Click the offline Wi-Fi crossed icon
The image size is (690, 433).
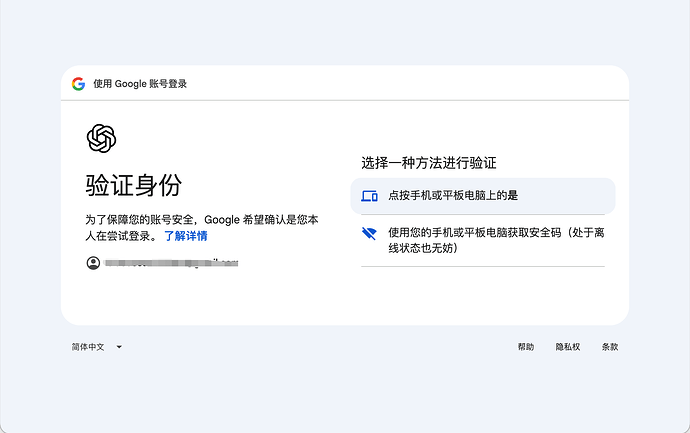point(369,233)
